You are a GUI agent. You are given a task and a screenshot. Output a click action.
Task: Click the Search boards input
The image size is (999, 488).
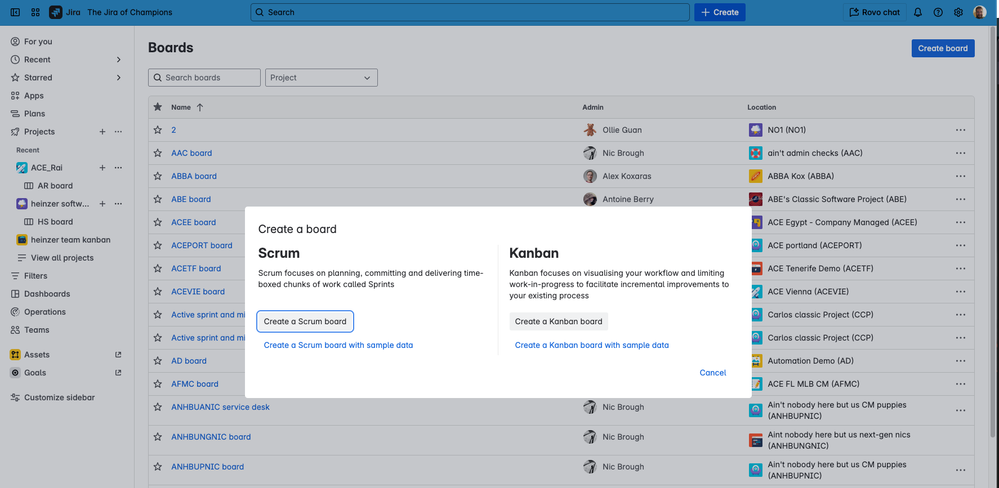(204, 78)
